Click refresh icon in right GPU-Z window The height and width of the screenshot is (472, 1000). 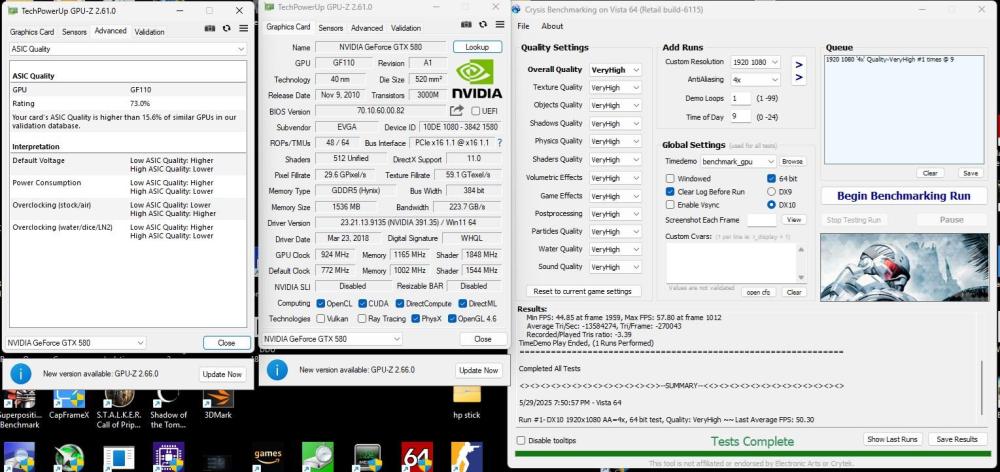tap(483, 24)
